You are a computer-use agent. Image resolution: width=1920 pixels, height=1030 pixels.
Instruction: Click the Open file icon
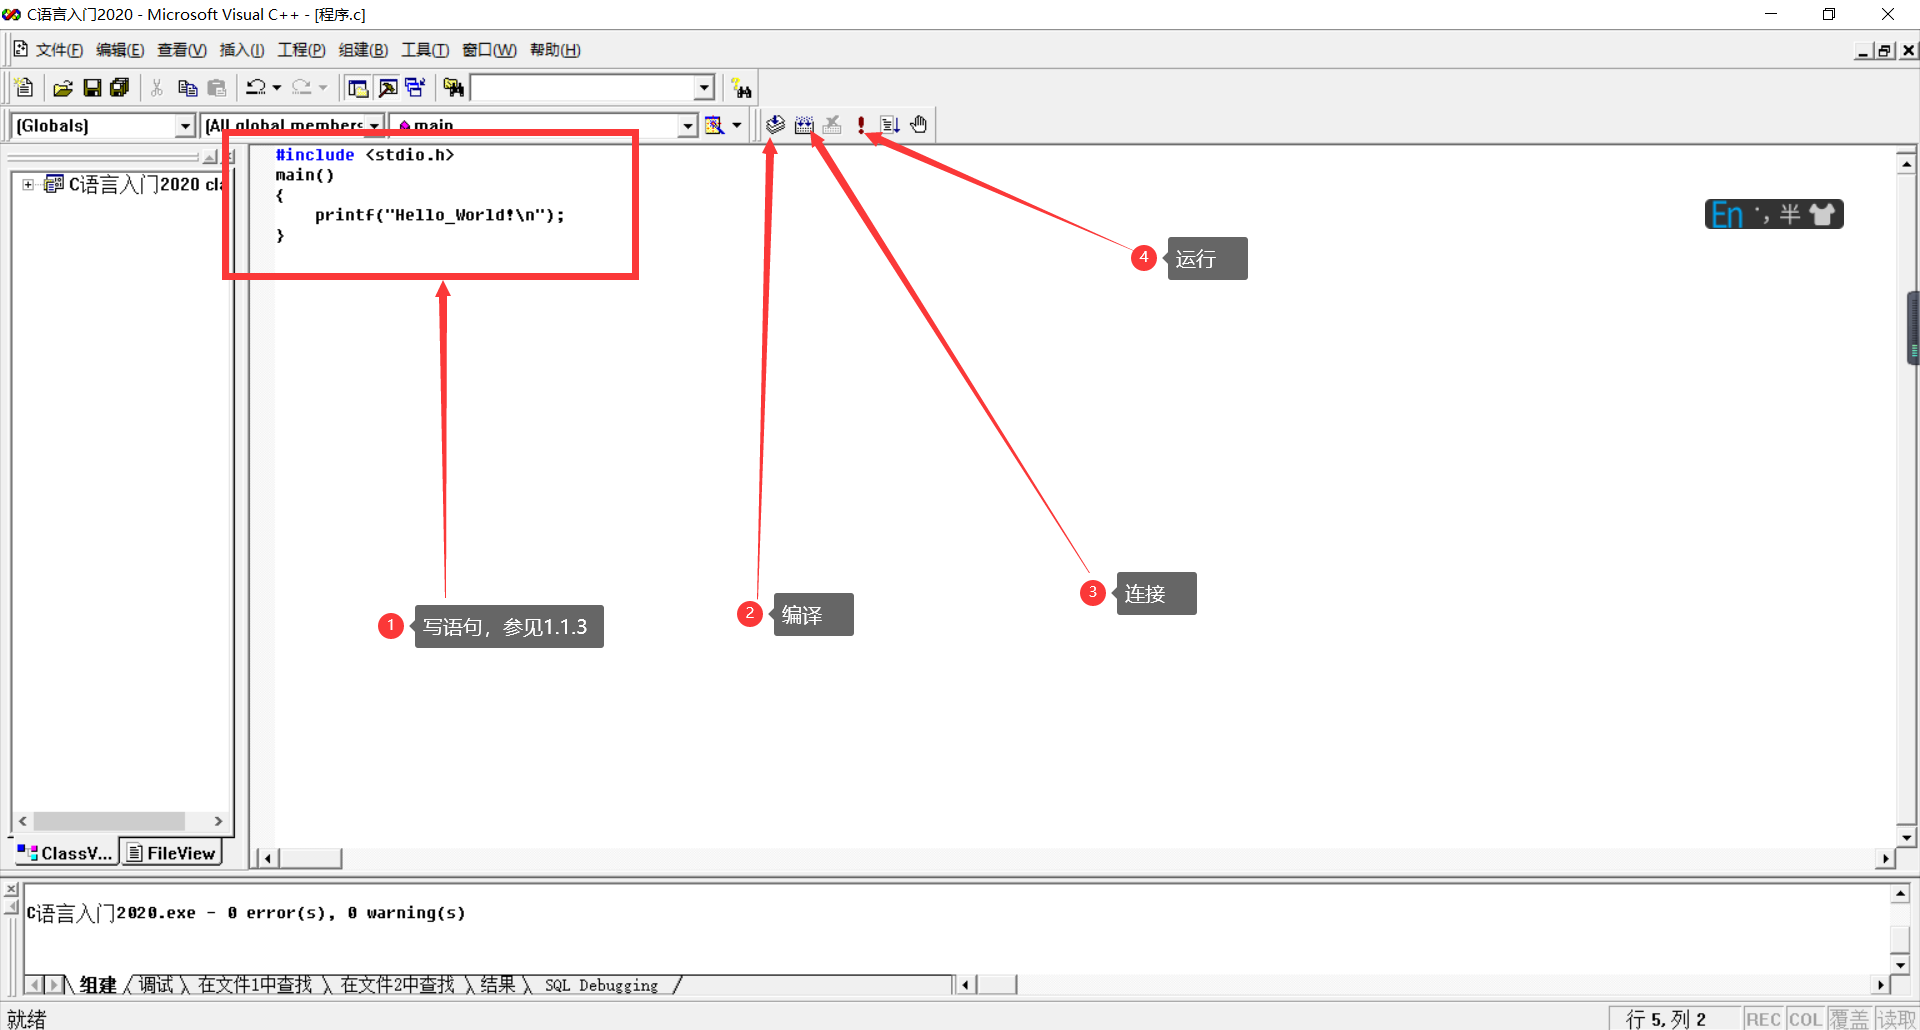pyautogui.click(x=63, y=88)
